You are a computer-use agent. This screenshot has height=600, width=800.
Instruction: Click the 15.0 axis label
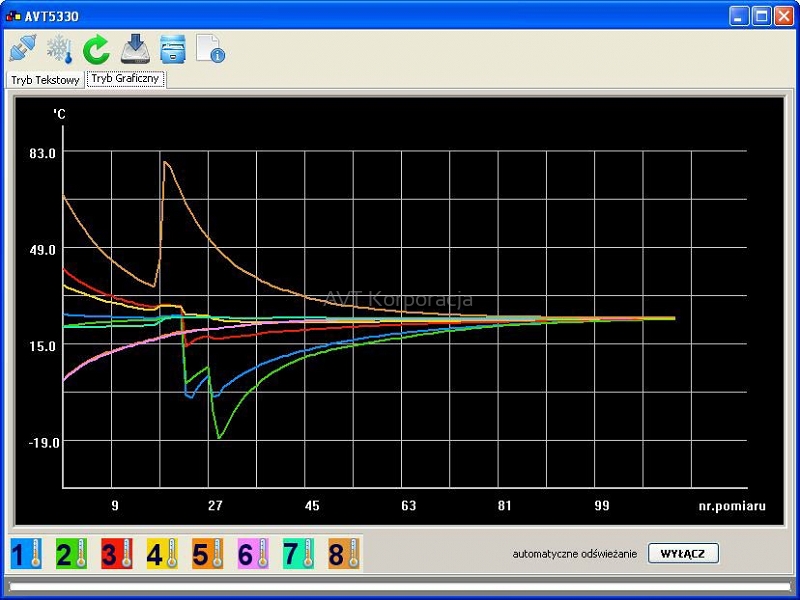point(42,346)
